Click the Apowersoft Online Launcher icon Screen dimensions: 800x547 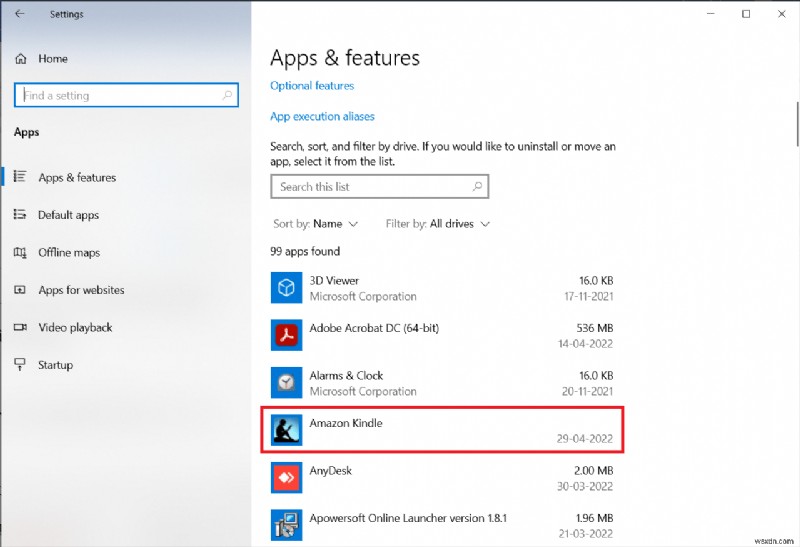tap(286, 525)
